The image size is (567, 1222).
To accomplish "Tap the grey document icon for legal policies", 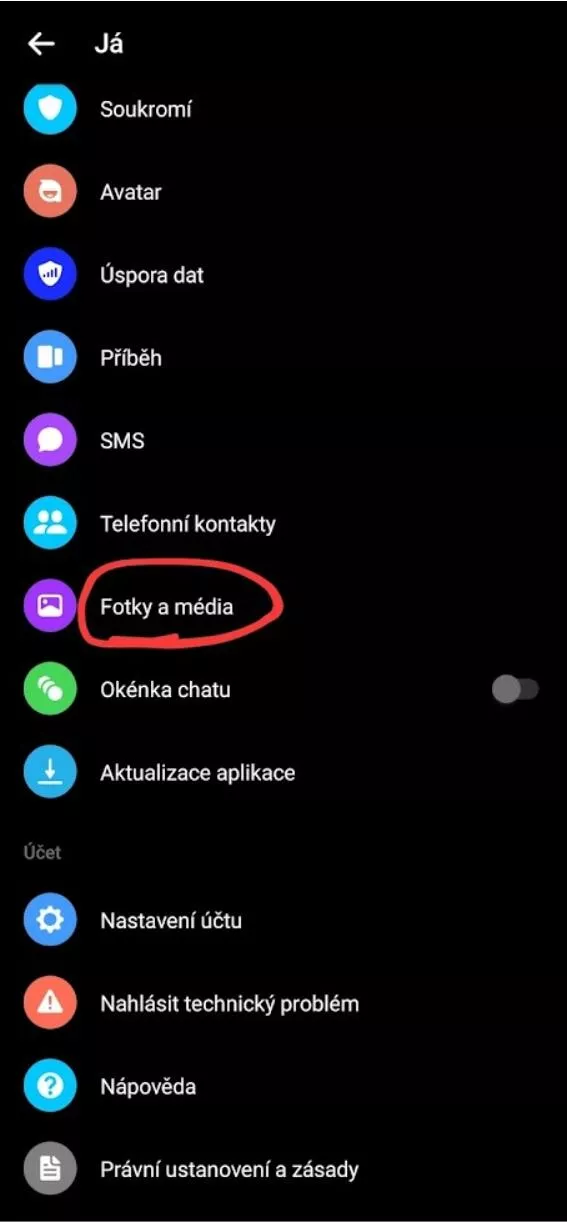I will pyautogui.click(x=50, y=1169).
